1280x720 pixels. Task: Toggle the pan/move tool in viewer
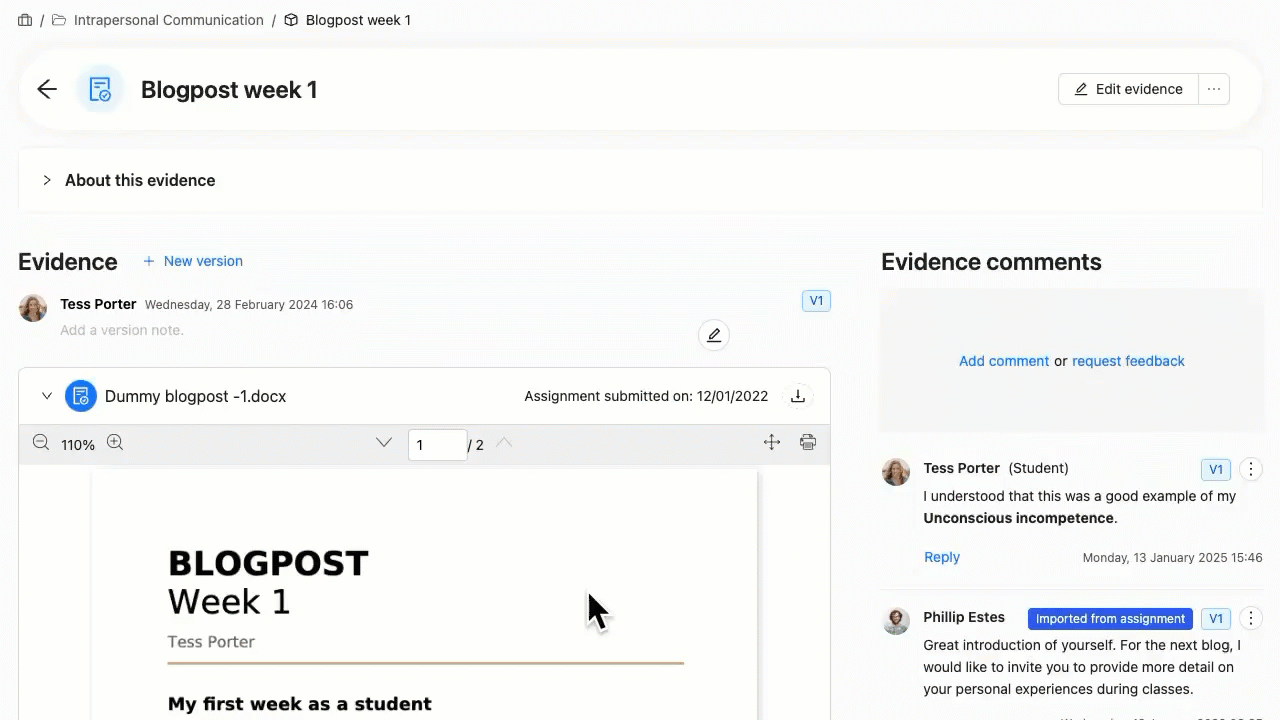[772, 442]
